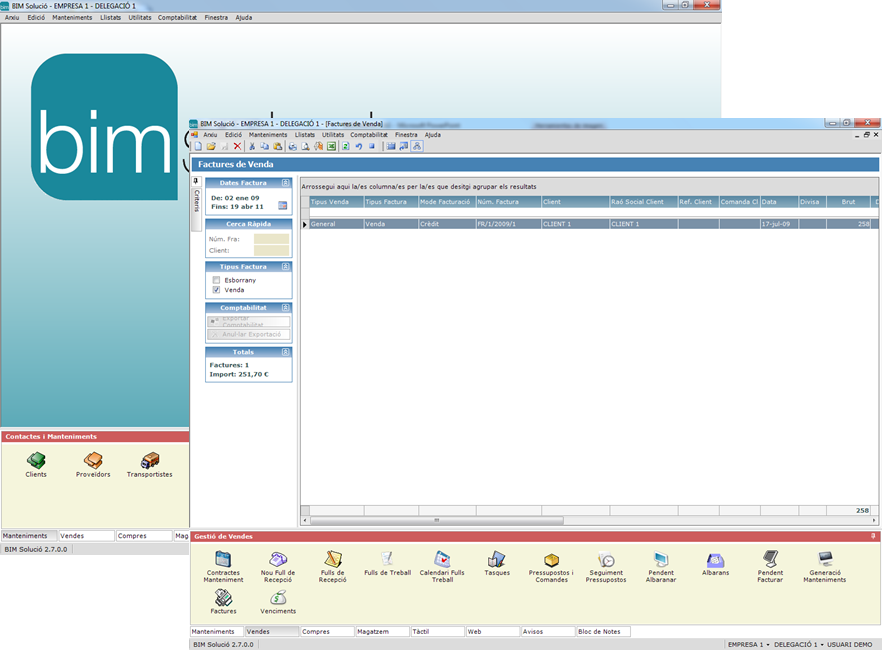Open Arxiu menu in front window

210,135
